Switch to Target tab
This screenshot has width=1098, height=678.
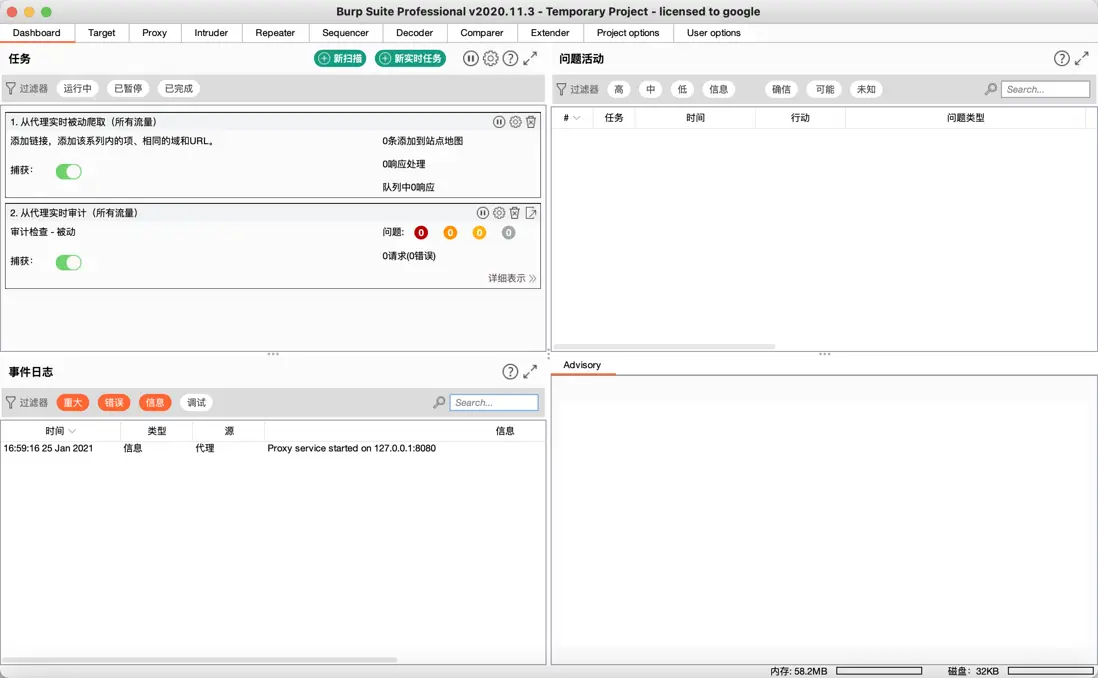[102, 33]
